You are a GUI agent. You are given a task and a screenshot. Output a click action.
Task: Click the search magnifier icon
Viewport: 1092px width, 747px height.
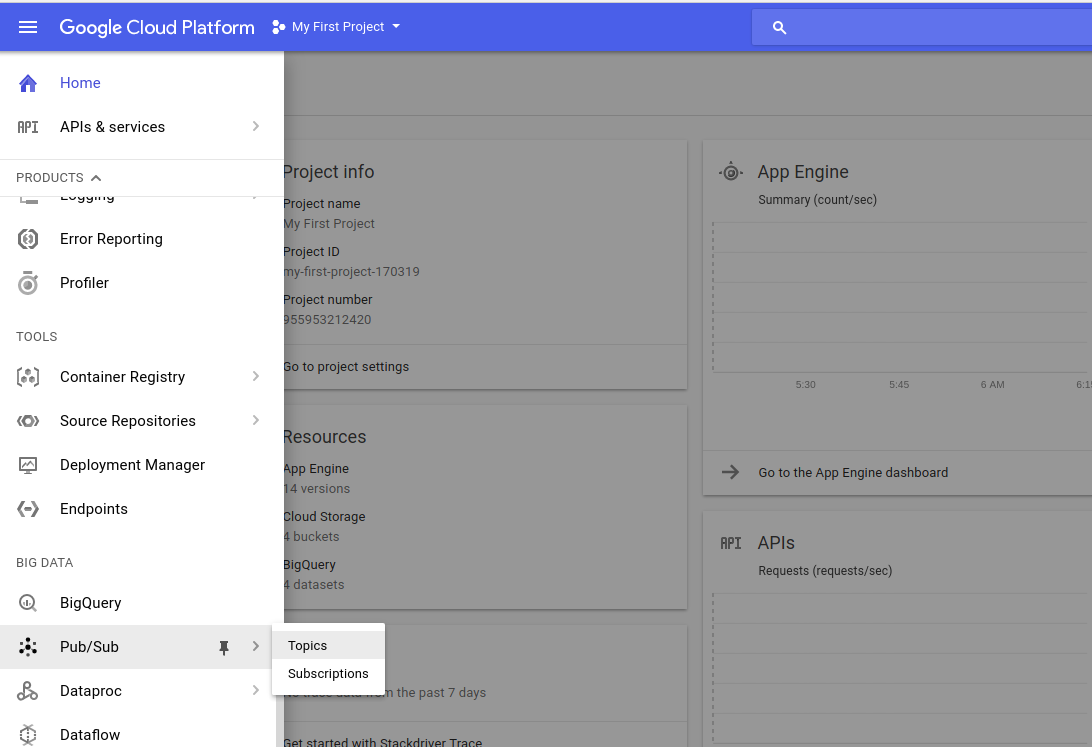pyautogui.click(x=779, y=28)
